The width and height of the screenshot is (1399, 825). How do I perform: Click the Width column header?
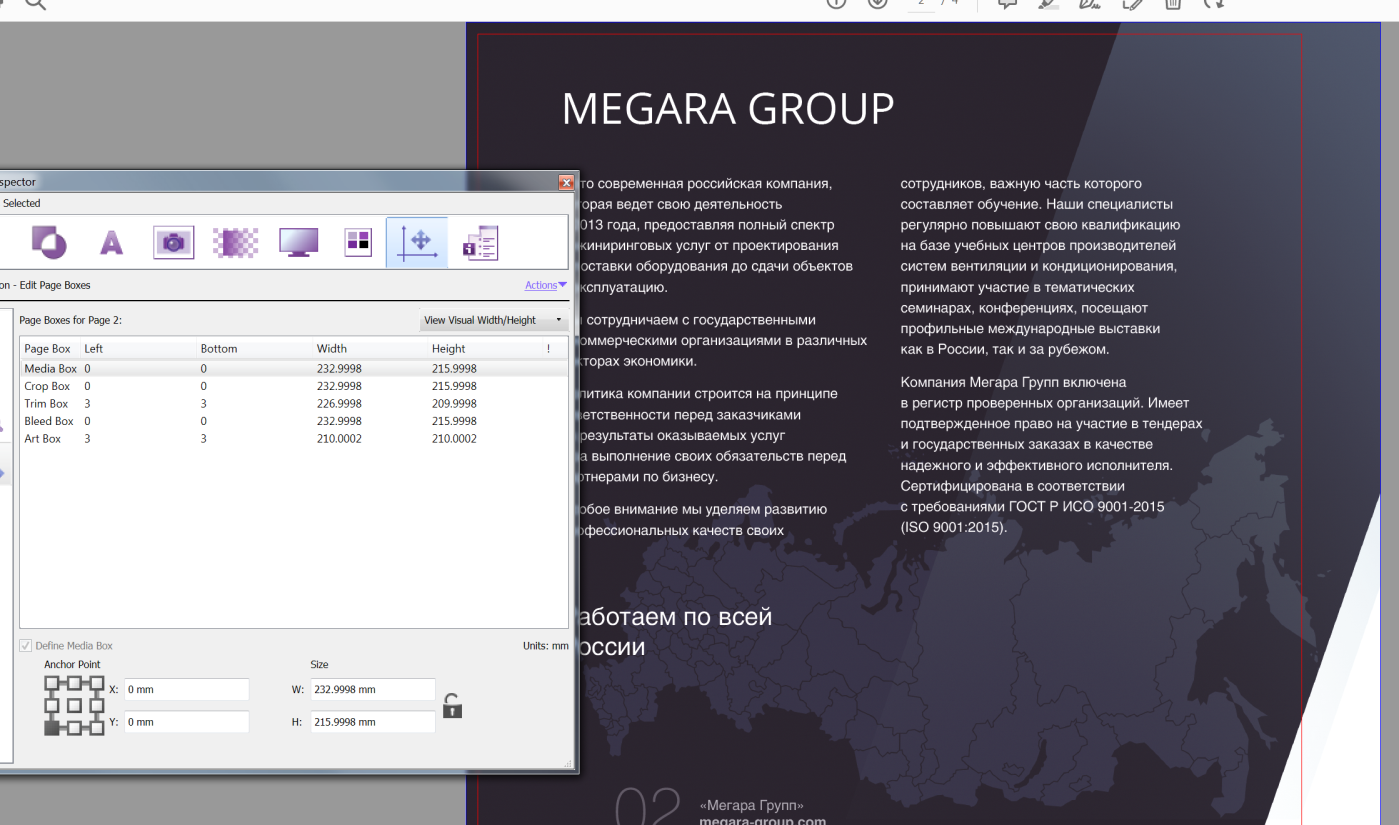click(x=370, y=349)
